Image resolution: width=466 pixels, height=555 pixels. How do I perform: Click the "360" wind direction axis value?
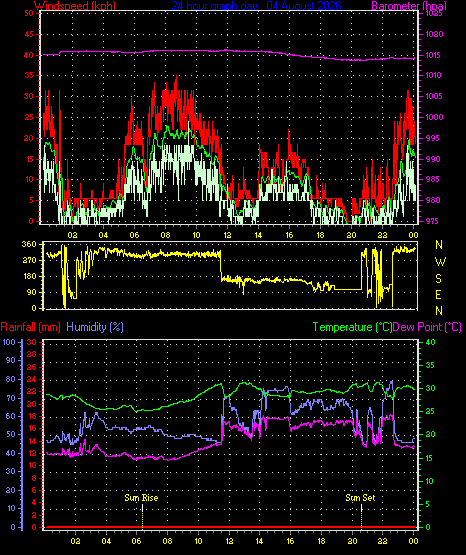(29, 244)
